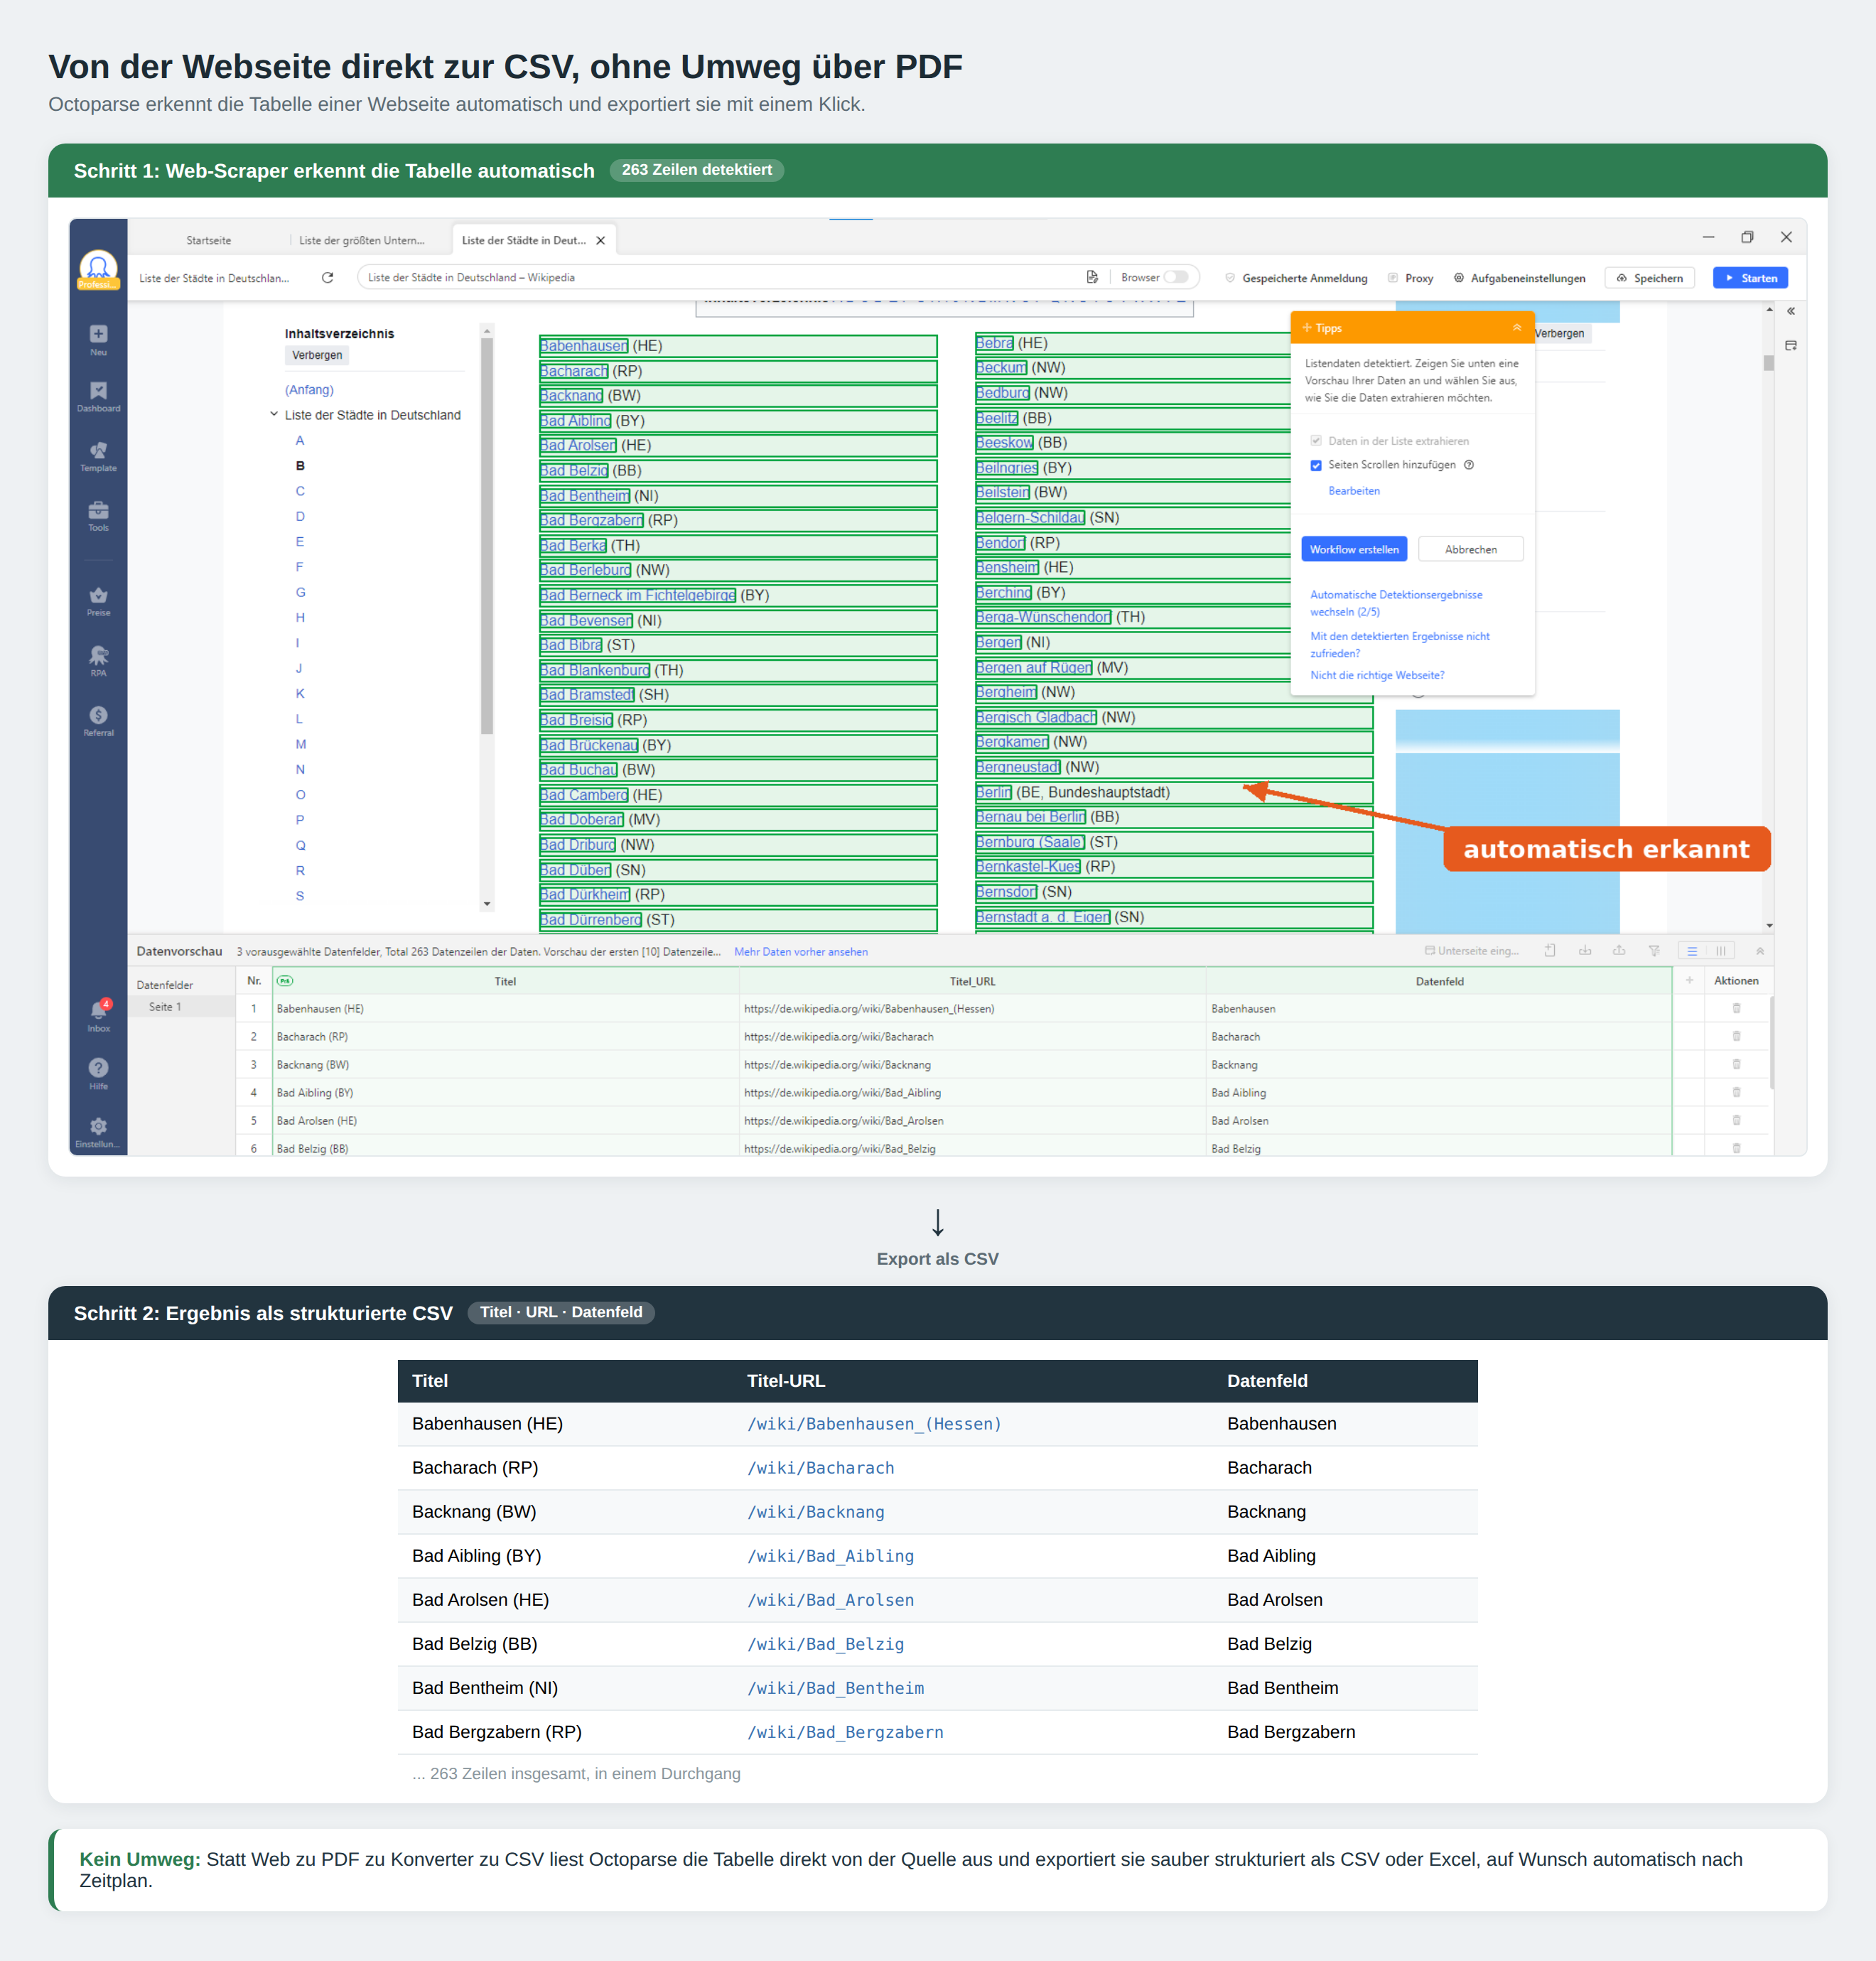Screen dimensions: 1876x1961
Task: Click the Starten button
Action: pyautogui.click(x=1750, y=278)
